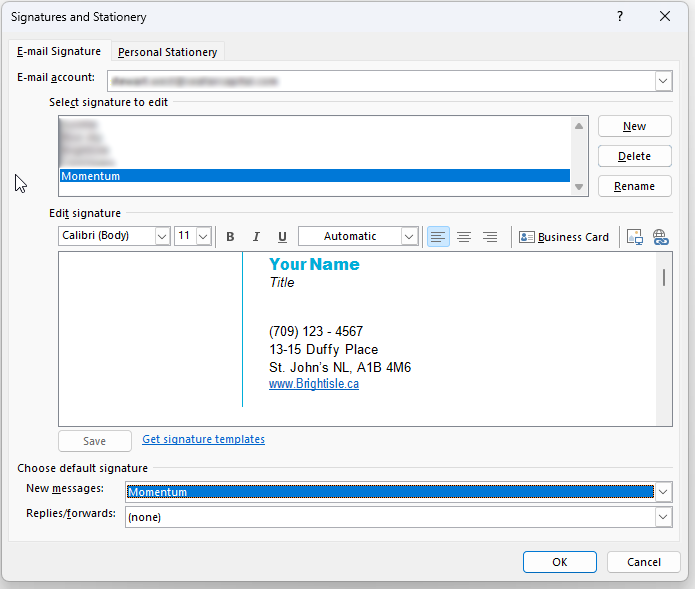Open the Get signature templates link
Image resolution: width=695 pixels, height=589 pixels.
(203, 439)
